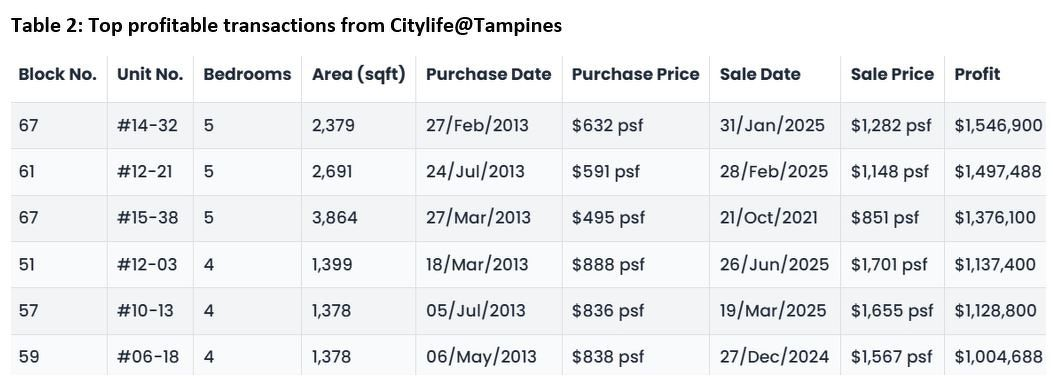The height and width of the screenshot is (379, 1053).
Task: Click the $1,004,688 profit cell
Action: pyautogui.click(x=998, y=357)
